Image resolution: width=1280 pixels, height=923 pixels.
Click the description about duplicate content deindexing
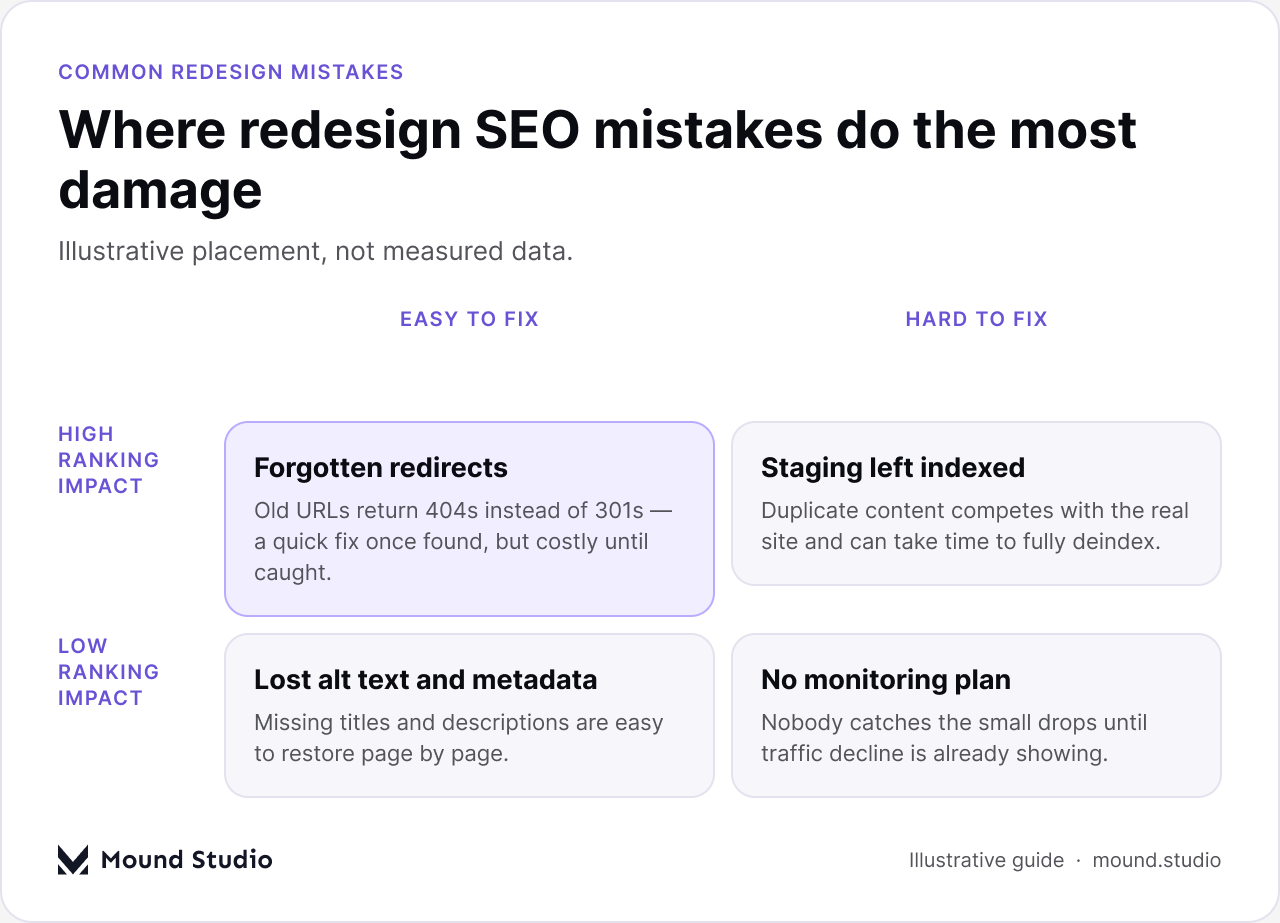(x=975, y=526)
